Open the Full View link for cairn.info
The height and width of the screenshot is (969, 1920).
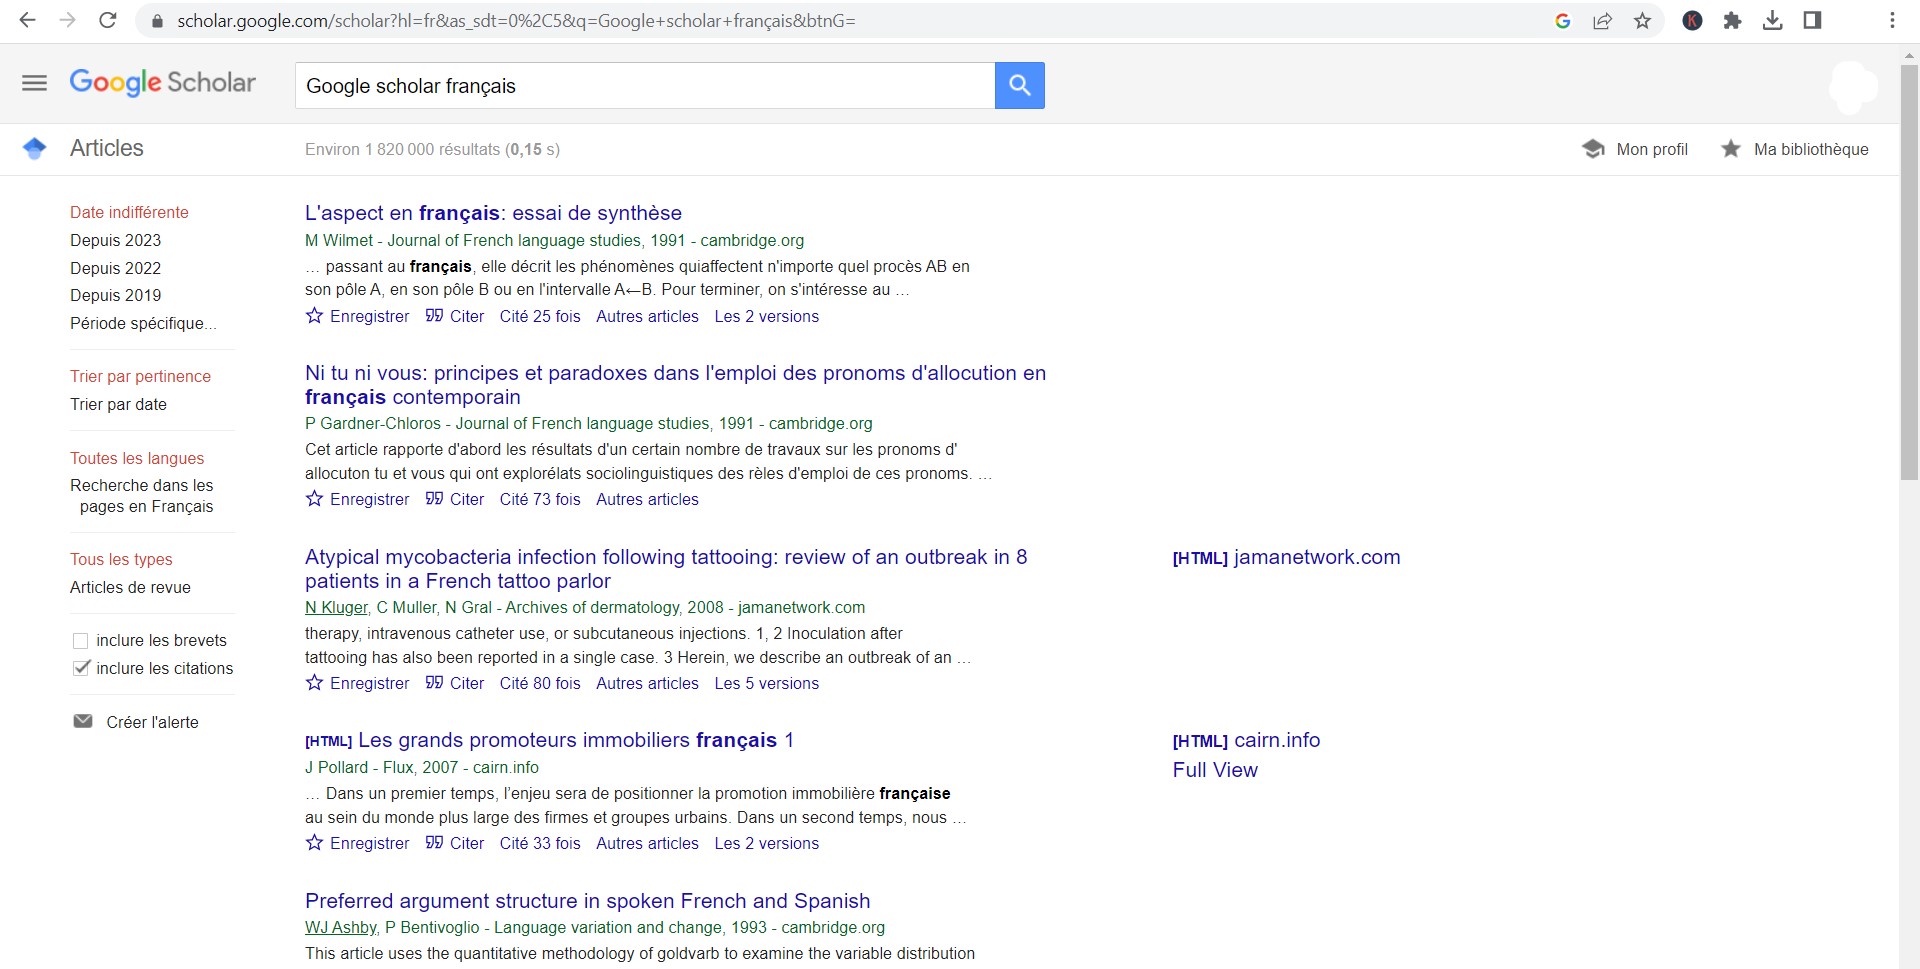pyautogui.click(x=1215, y=770)
